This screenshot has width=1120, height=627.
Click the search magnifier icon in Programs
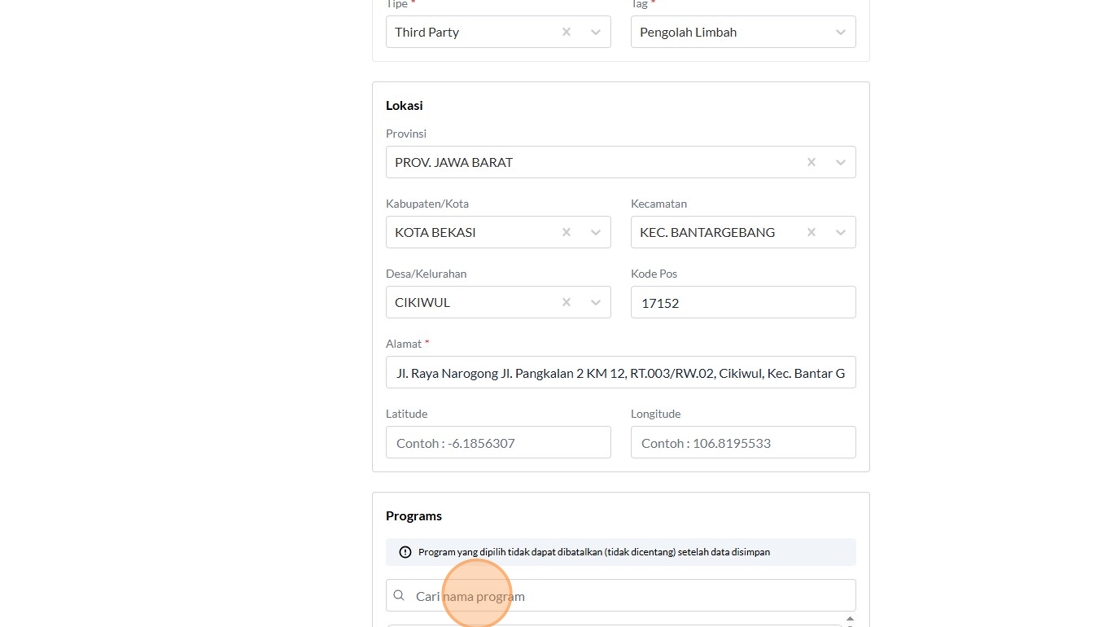[399, 596]
